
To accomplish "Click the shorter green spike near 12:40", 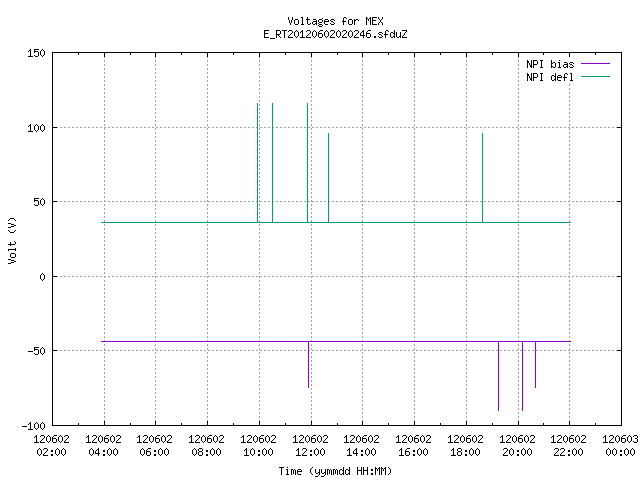I will (328, 178).
